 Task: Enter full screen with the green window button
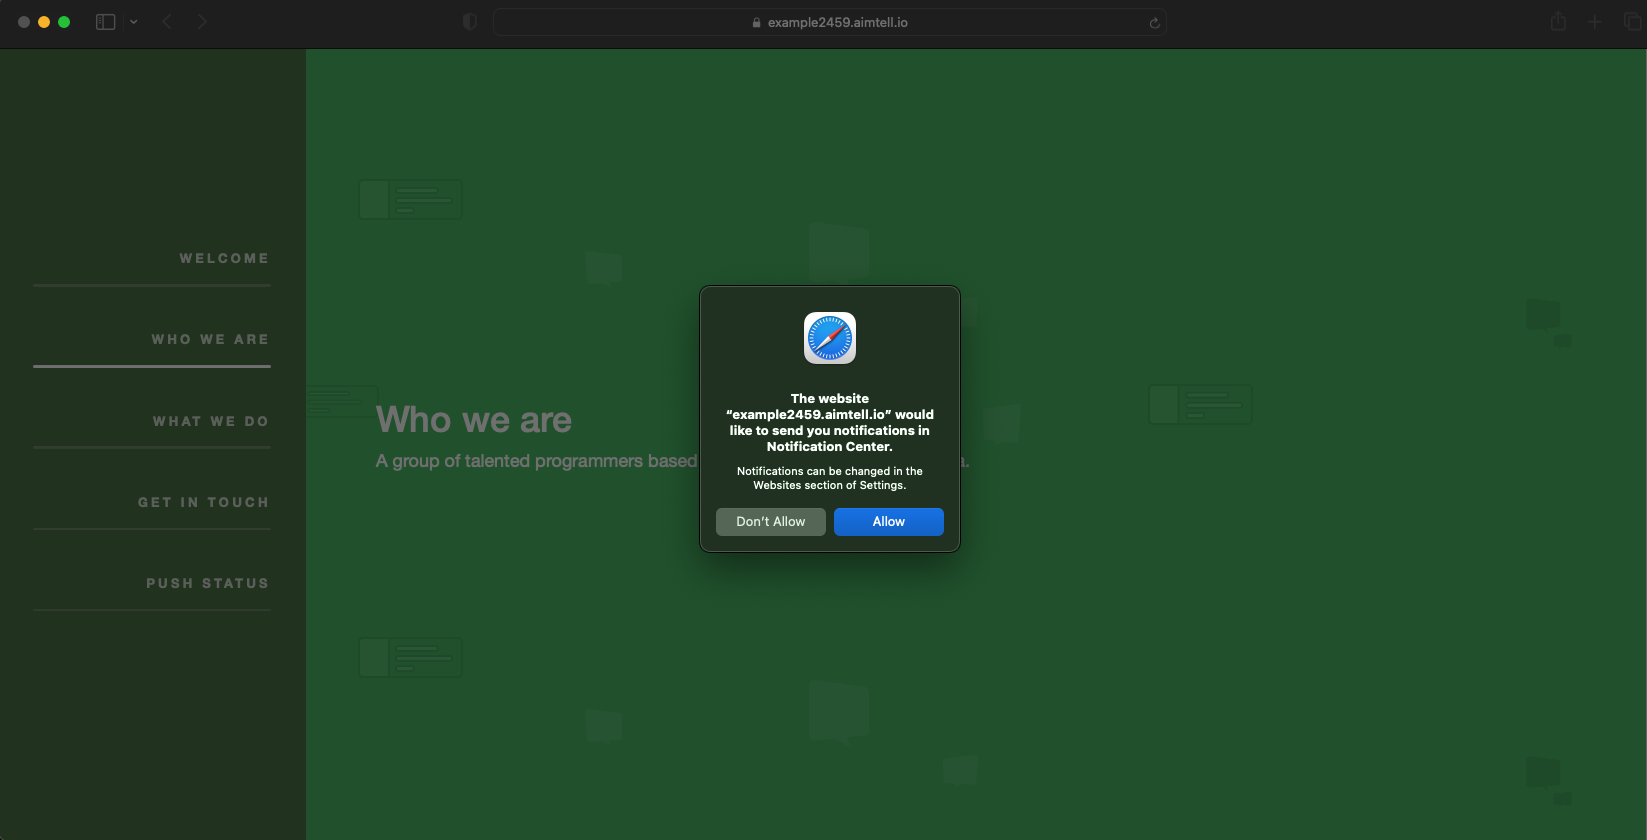tap(64, 22)
